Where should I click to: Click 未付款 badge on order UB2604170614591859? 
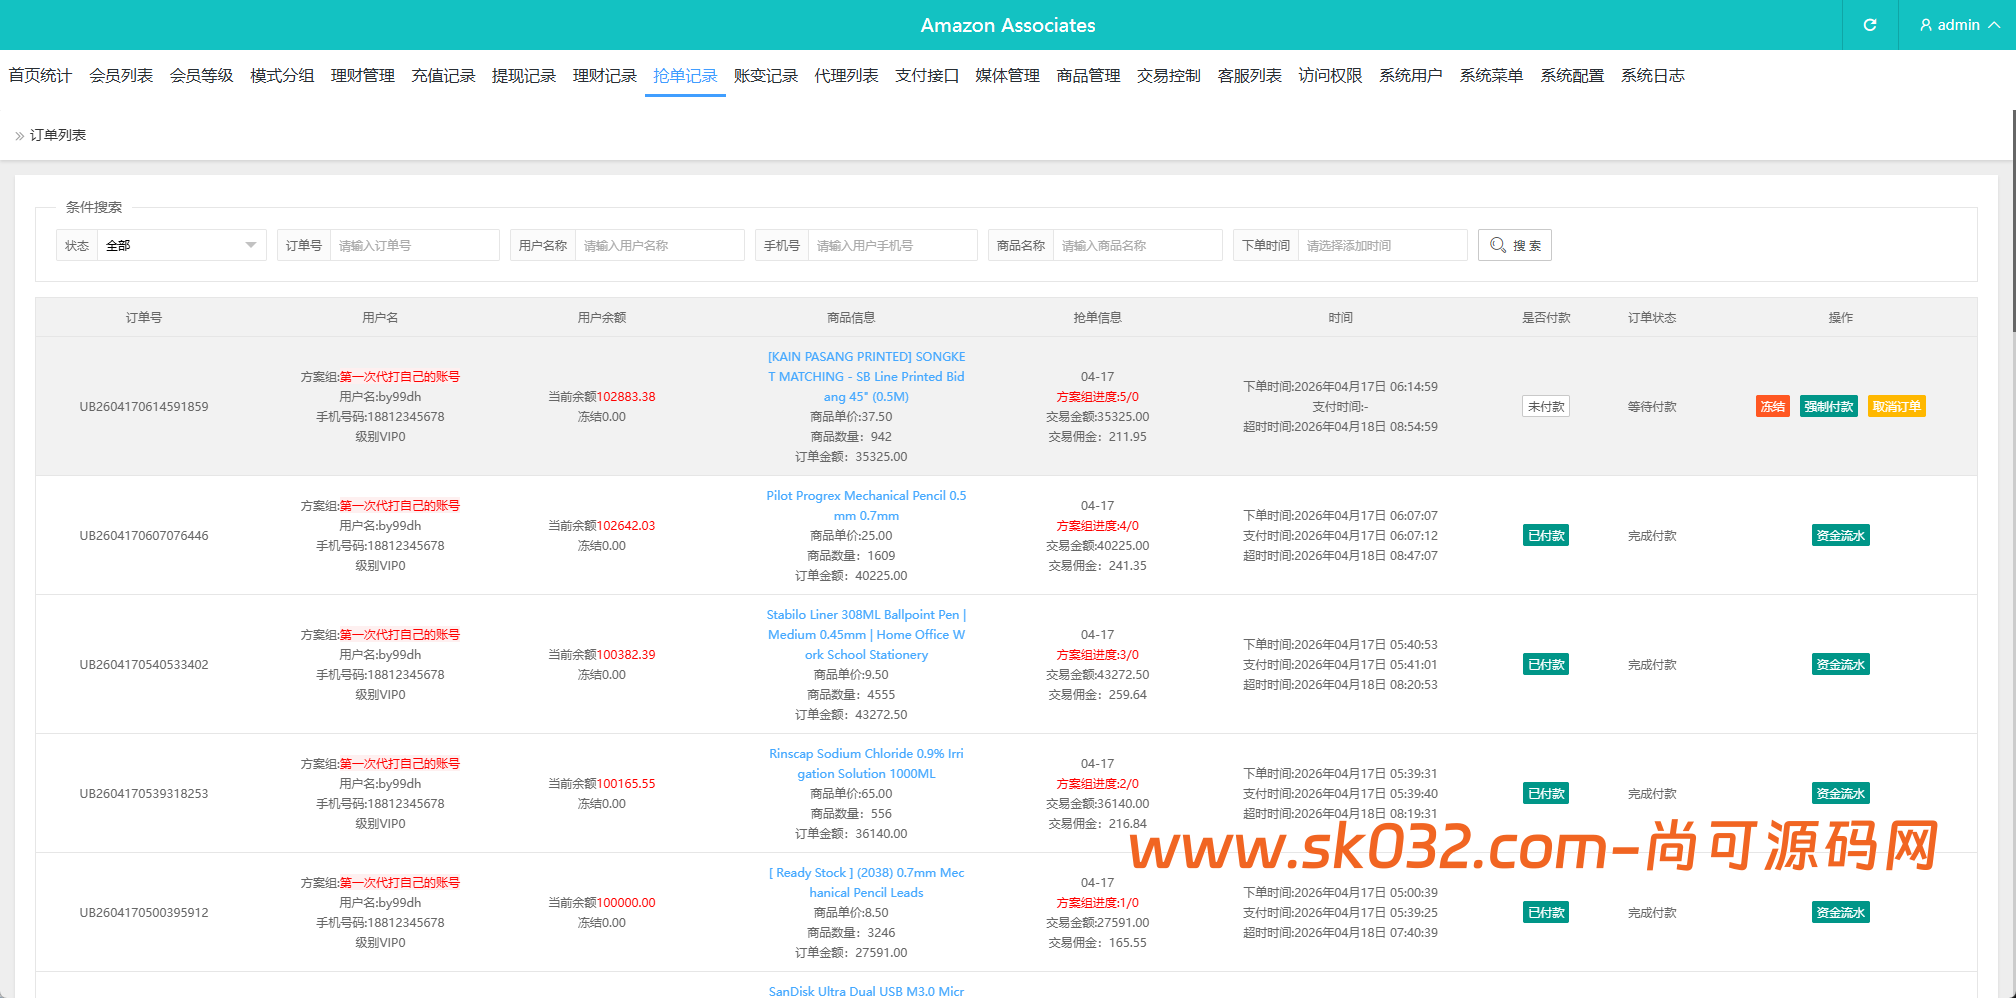pos(1546,406)
